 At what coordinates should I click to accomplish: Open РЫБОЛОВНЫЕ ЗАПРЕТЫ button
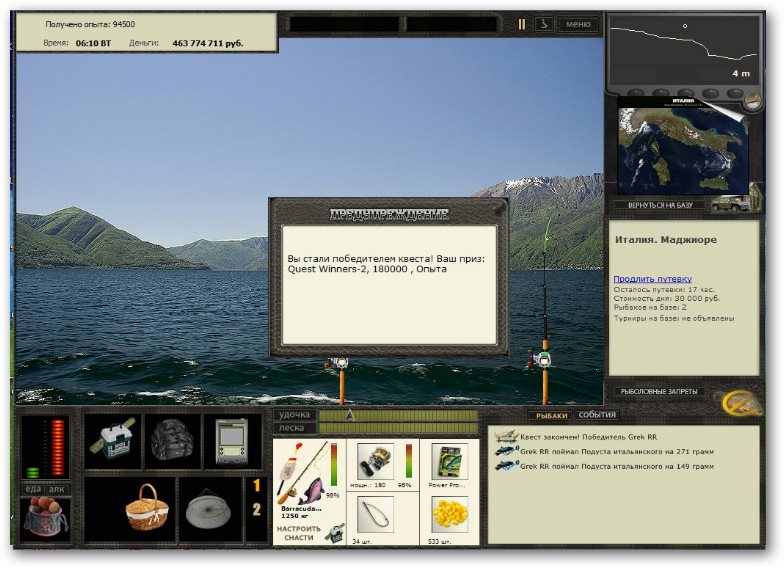pos(658,392)
